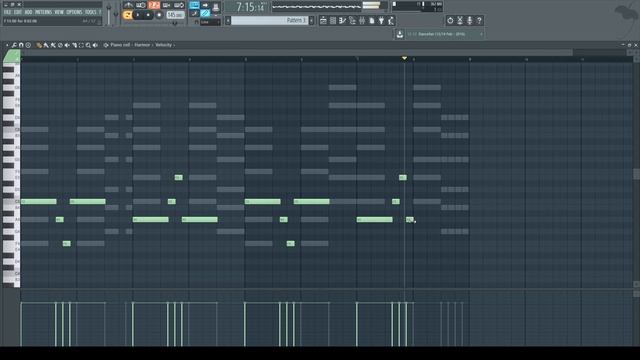Stop playback with the stop button
This screenshot has width=640, height=360.
(x=148, y=15)
